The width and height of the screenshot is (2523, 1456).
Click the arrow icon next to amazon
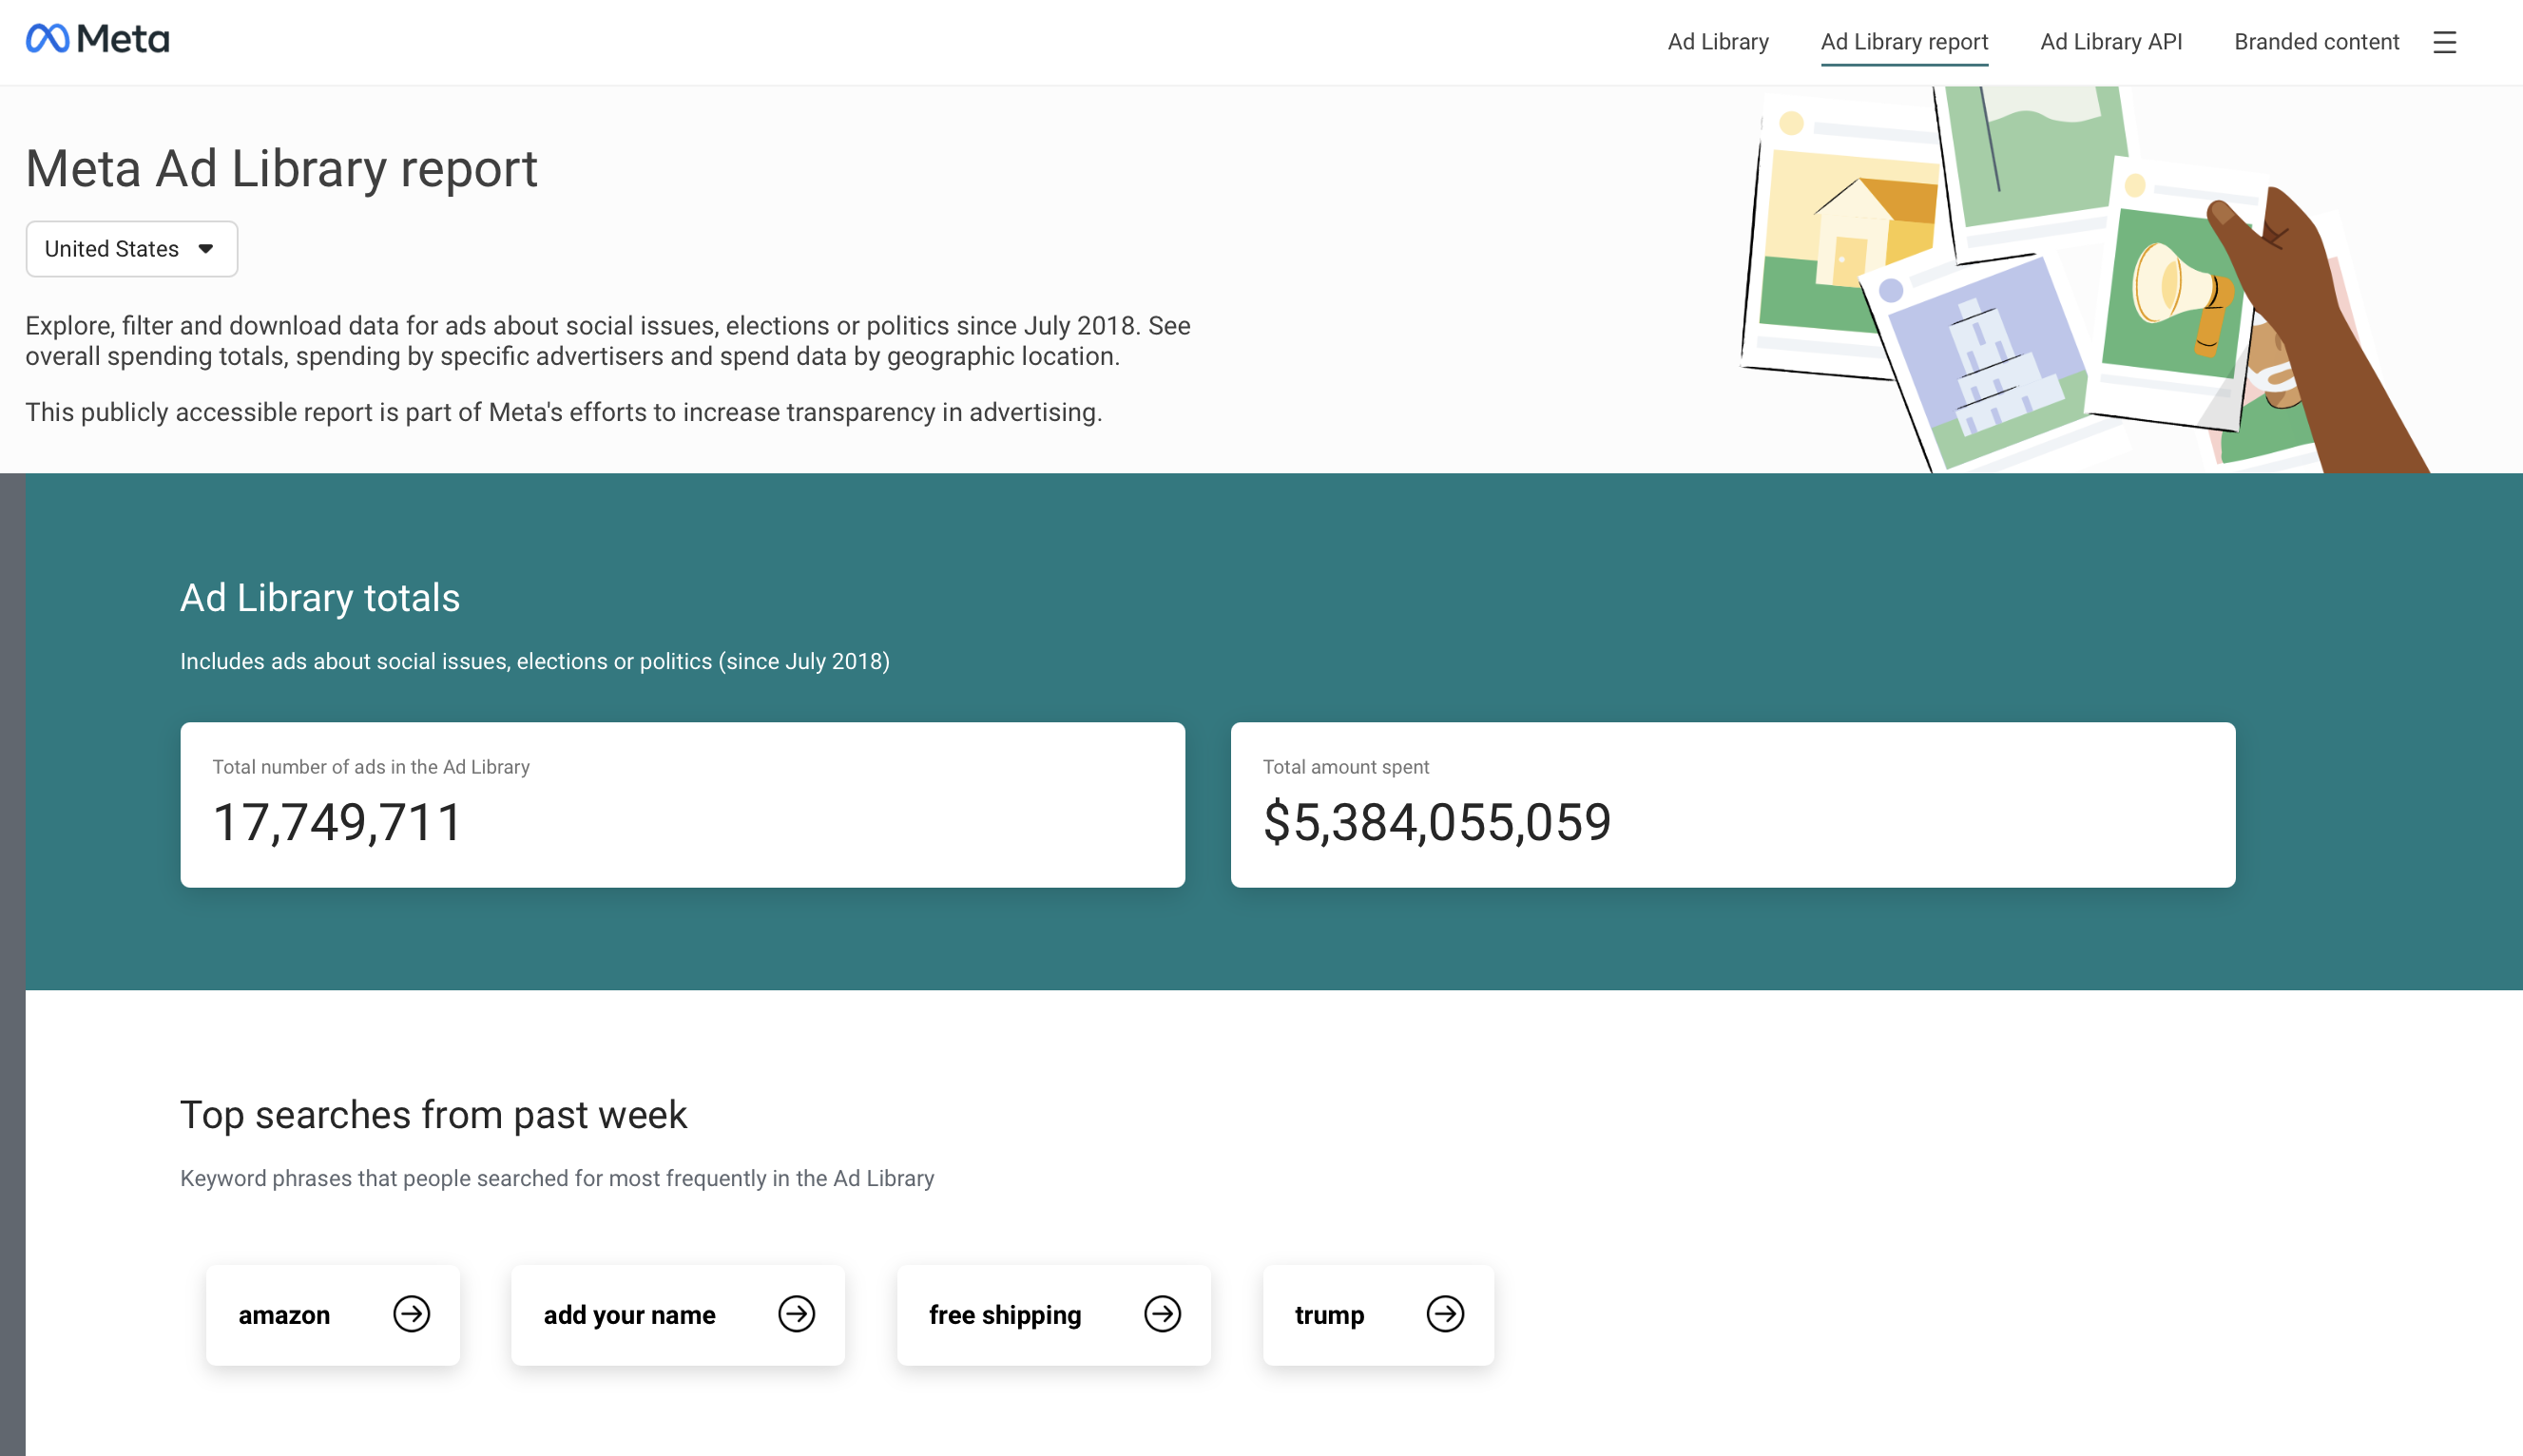[411, 1314]
